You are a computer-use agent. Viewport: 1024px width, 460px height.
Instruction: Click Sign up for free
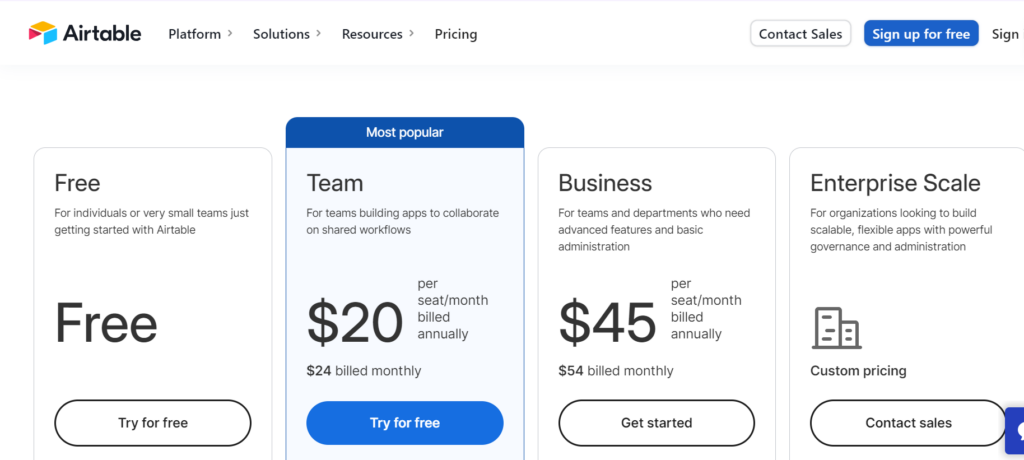pyautogui.click(x=921, y=34)
